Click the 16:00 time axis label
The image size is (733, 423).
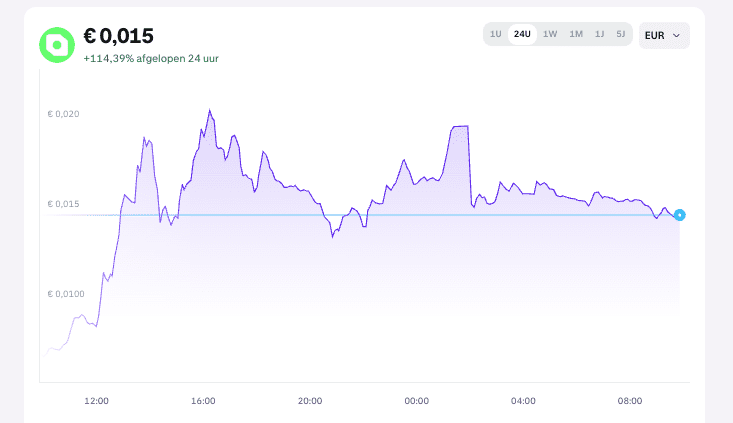tap(203, 401)
